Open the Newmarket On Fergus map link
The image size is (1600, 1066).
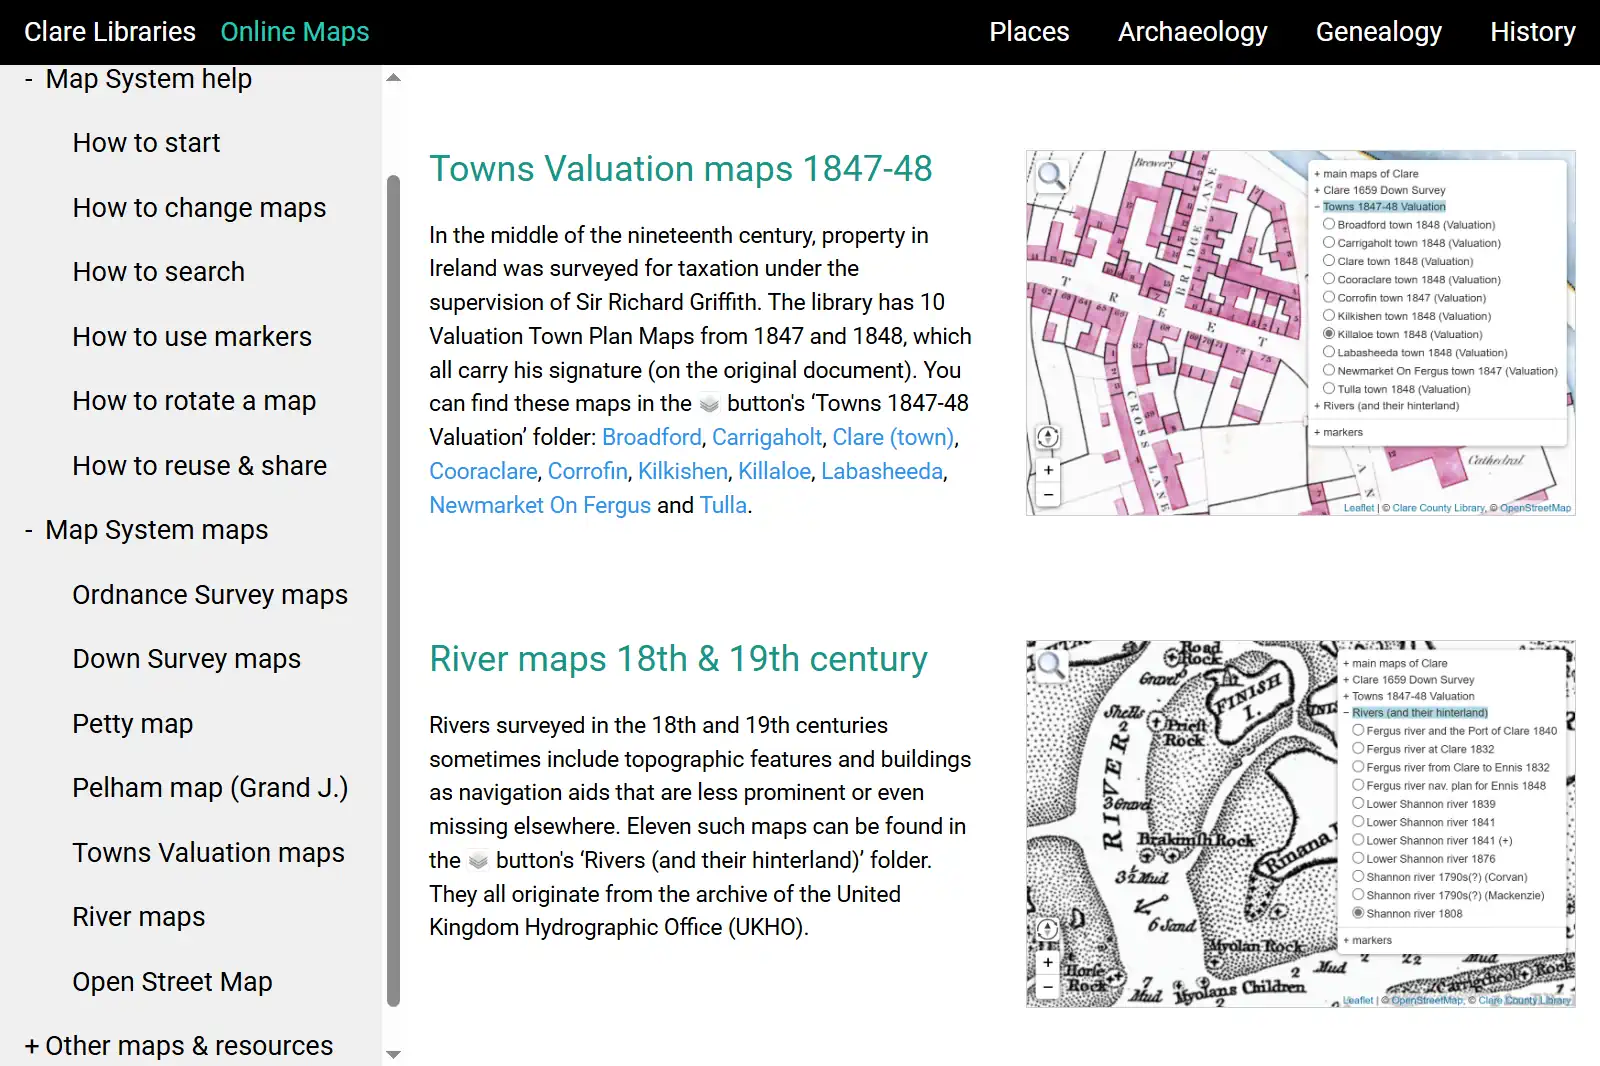click(x=540, y=506)
